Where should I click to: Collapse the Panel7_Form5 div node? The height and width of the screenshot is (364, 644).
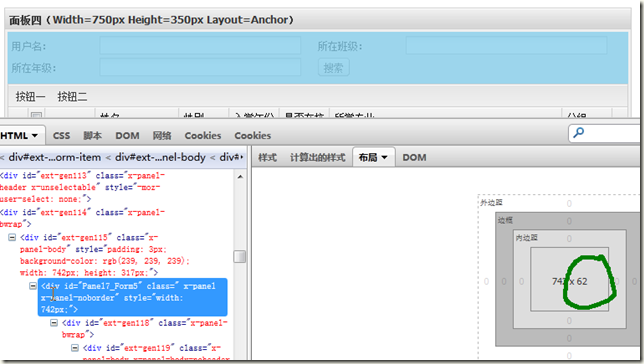coord(33,286)
